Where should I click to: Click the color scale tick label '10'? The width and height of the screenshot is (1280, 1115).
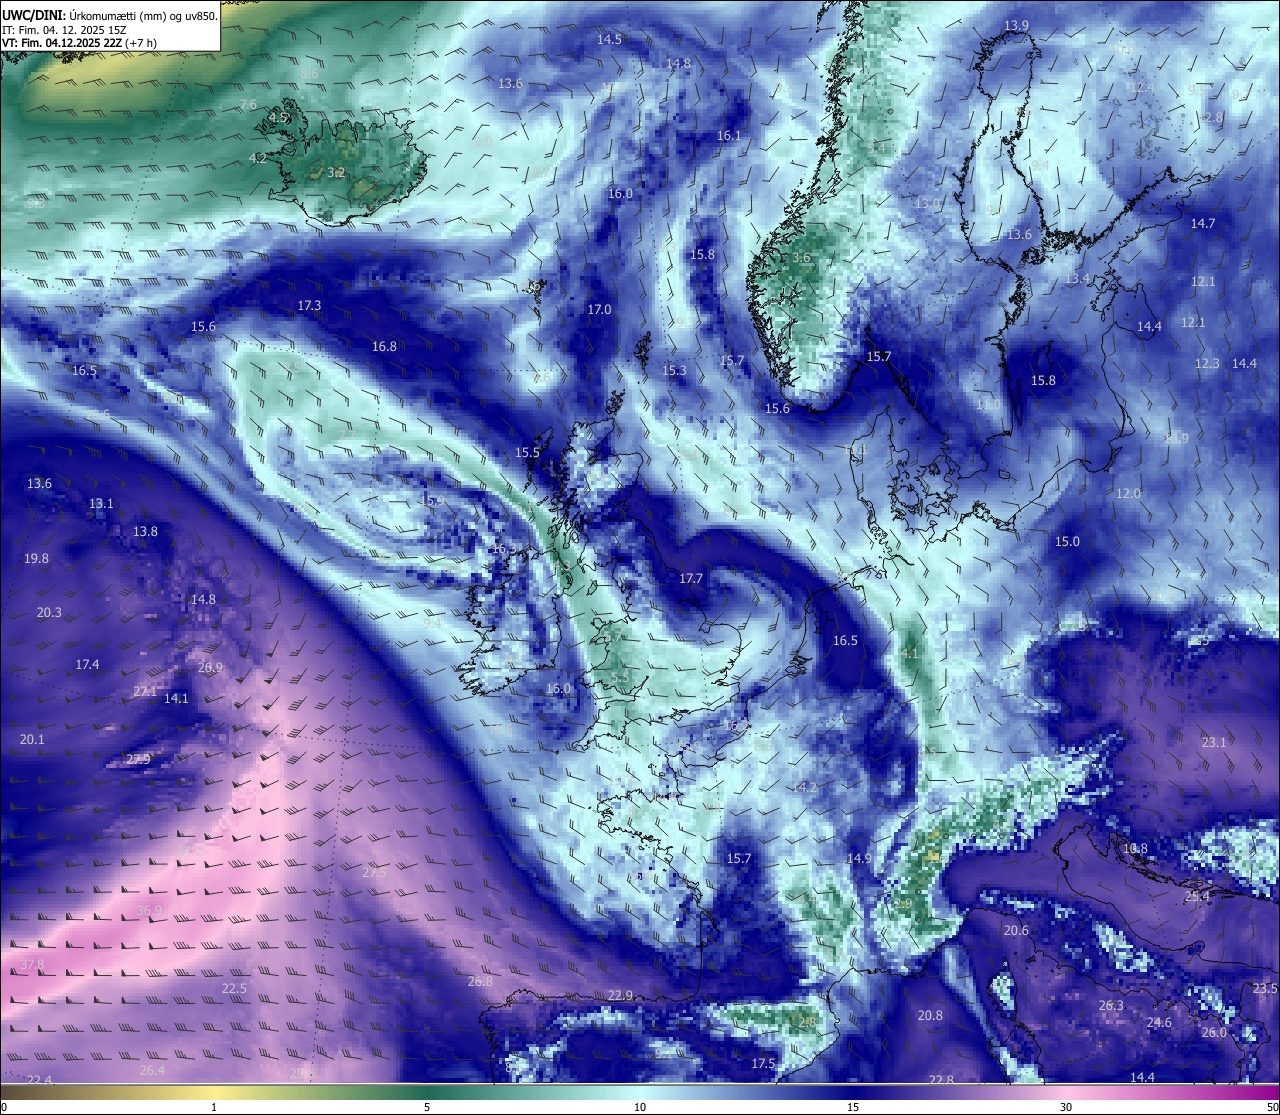tap(640, 1107)
